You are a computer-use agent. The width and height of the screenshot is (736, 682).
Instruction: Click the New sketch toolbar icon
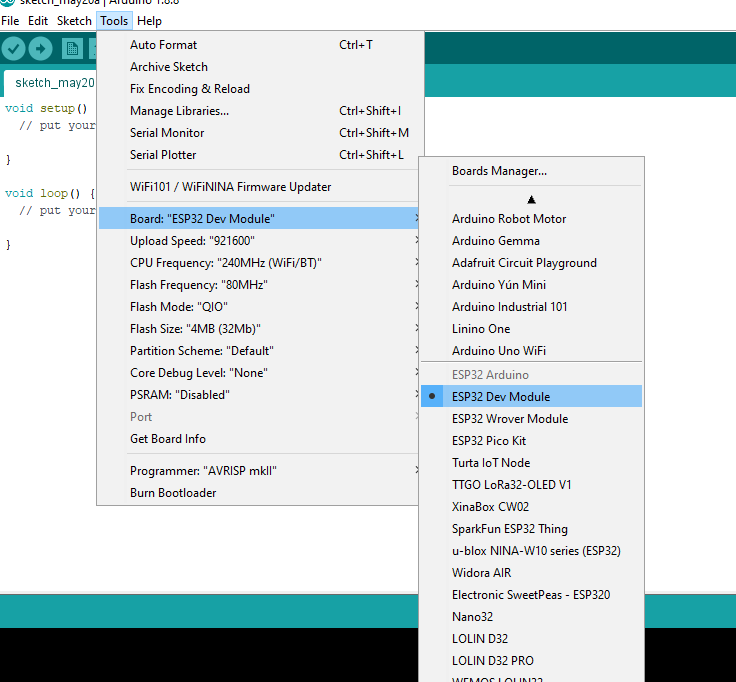pyautogui.click(x=72, y=48)
